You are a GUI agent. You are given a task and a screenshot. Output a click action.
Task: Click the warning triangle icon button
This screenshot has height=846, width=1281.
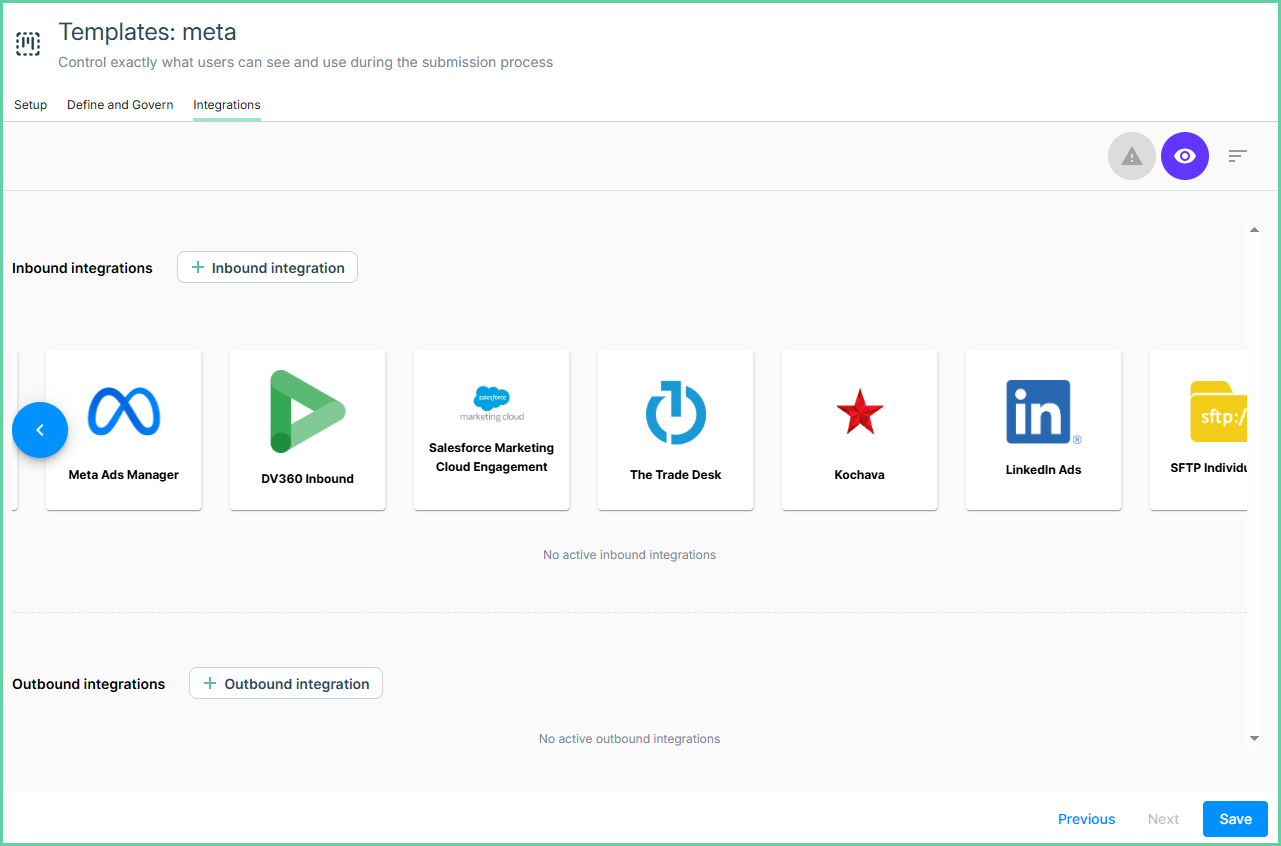1132,156
